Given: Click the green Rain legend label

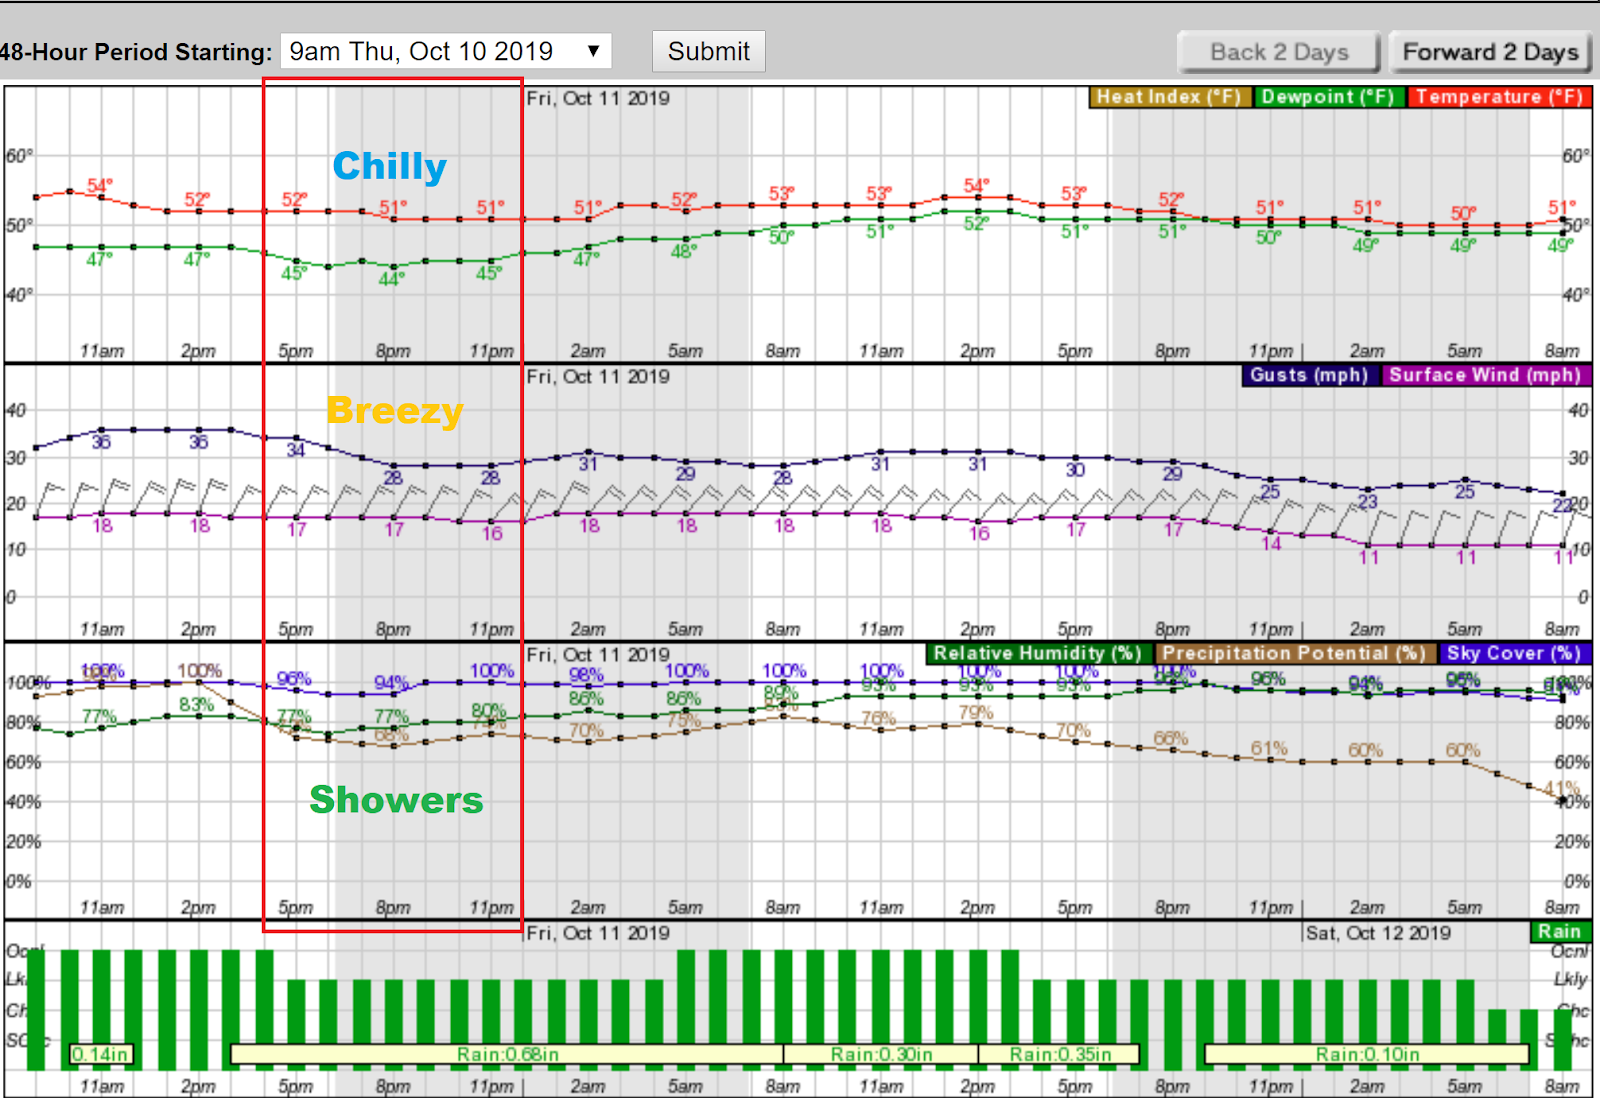Looking at the screenshot, I should click(x=1559, y=931).
